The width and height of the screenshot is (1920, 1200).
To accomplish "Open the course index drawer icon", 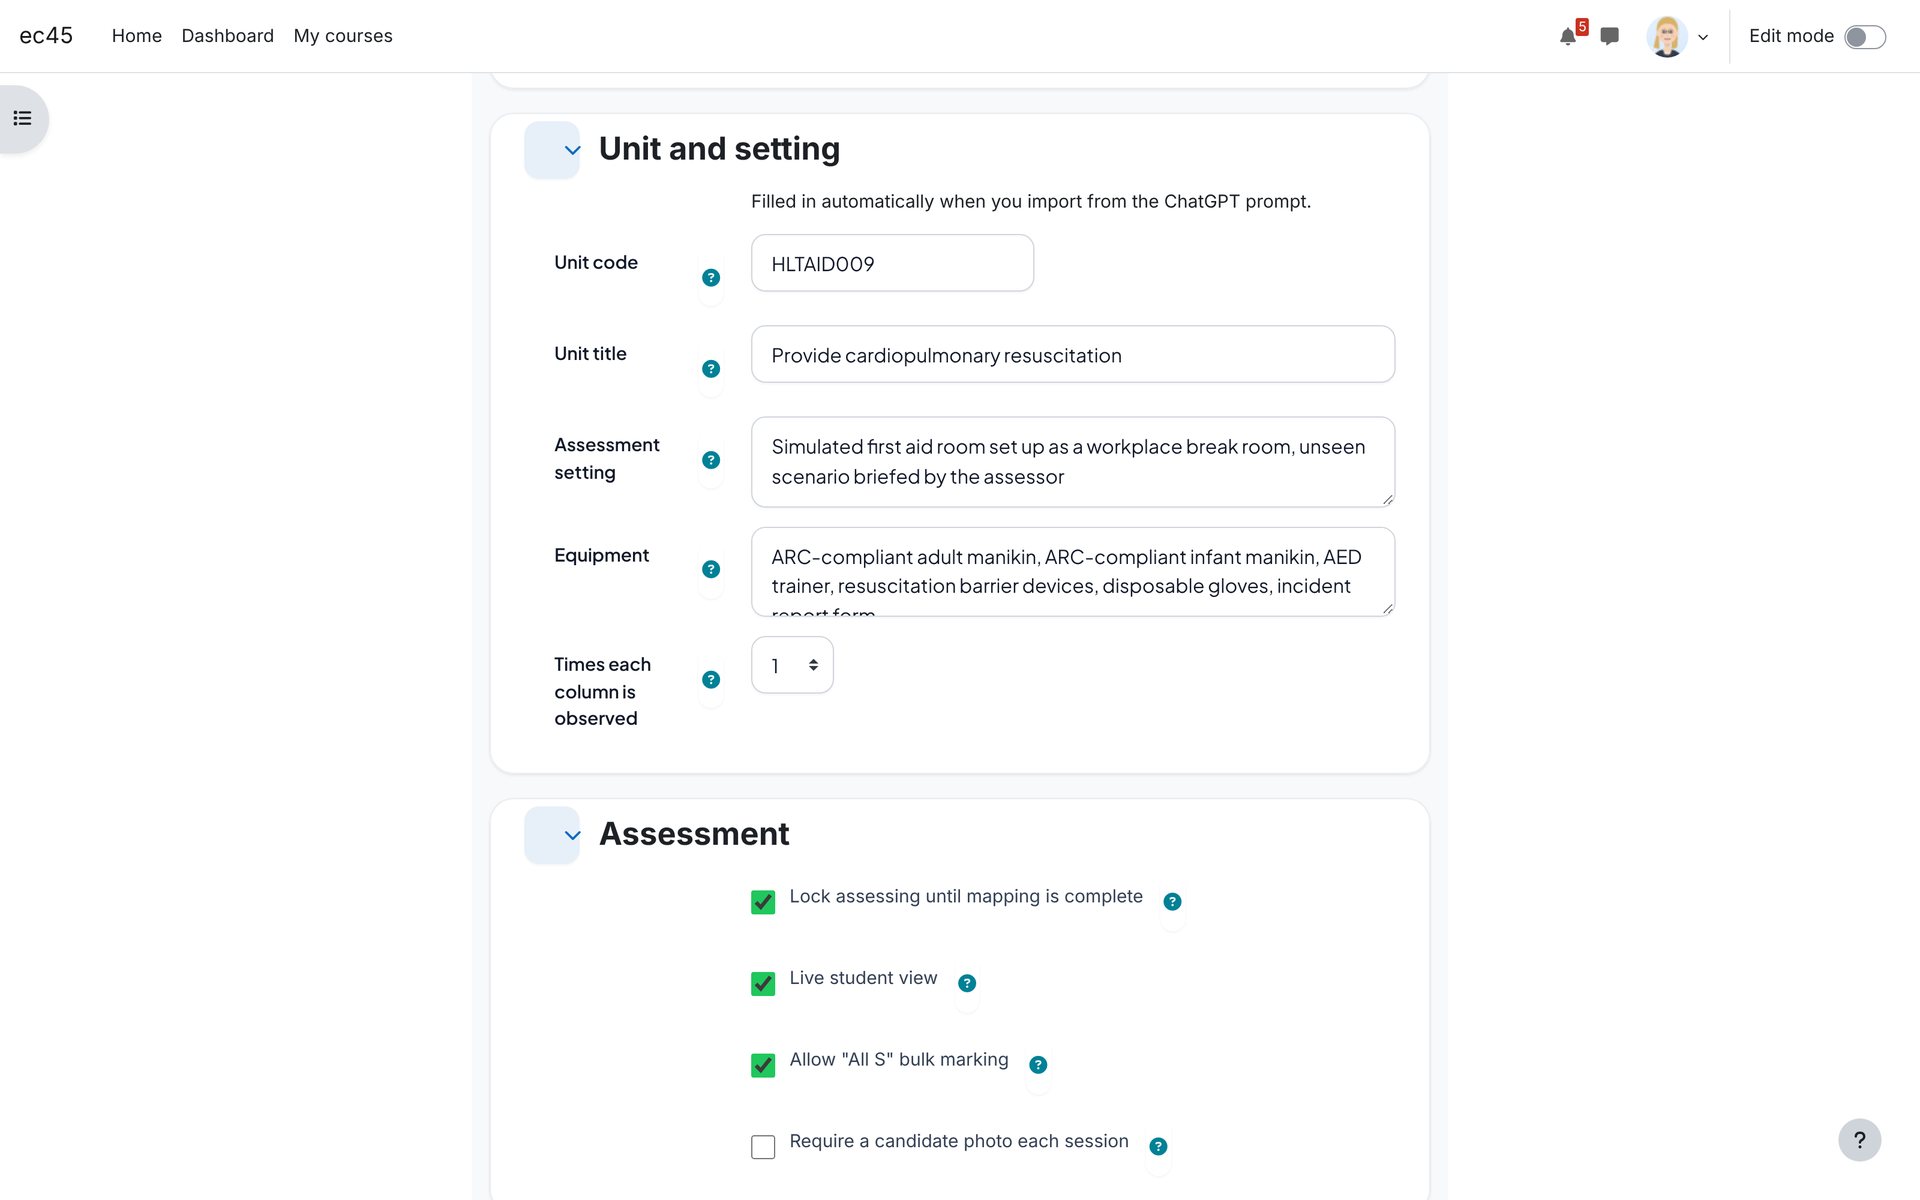I will (22, 119).
